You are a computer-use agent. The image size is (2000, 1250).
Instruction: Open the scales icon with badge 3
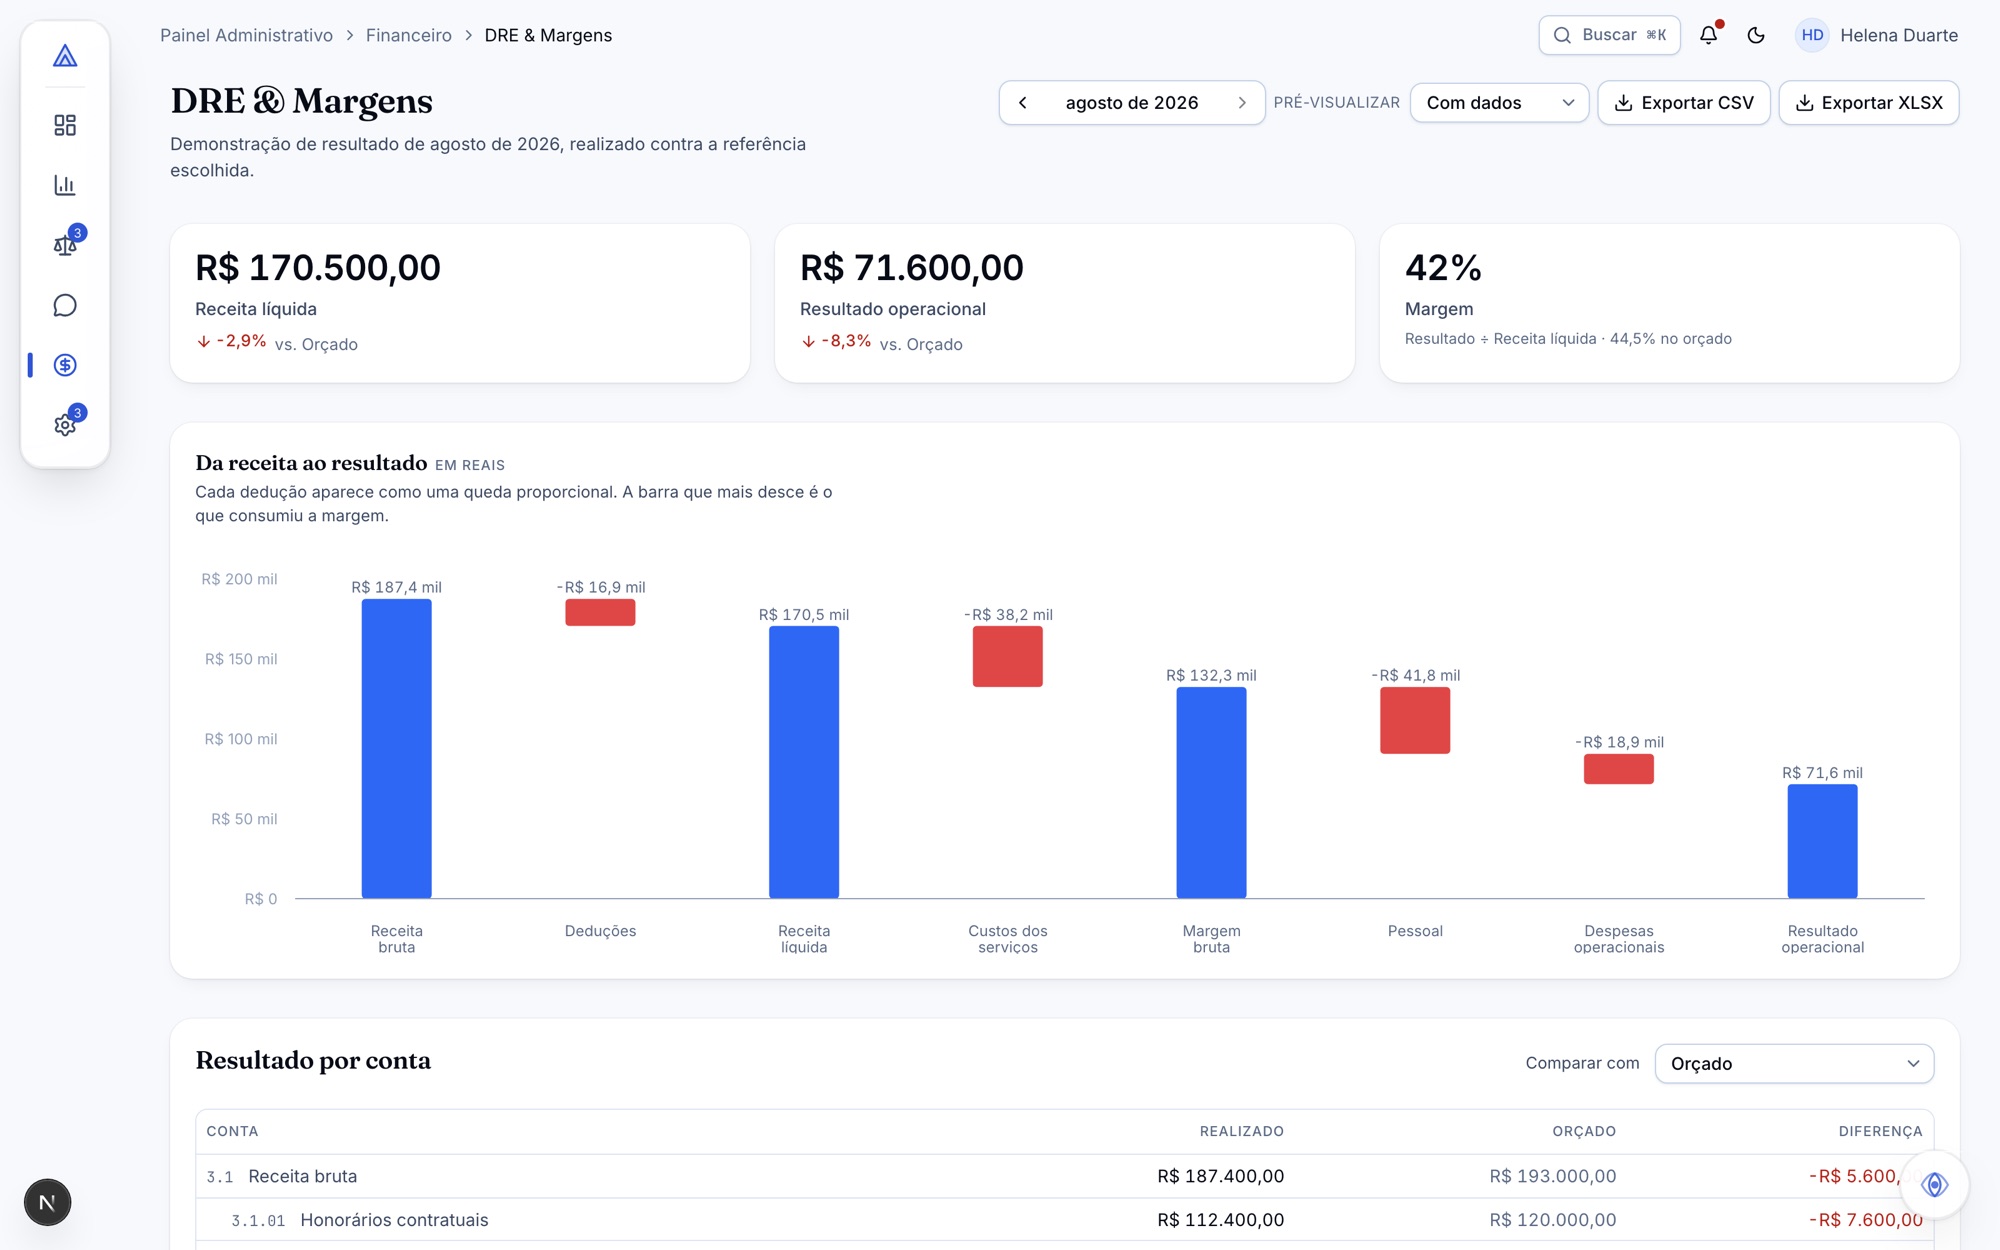pos(65,245)
